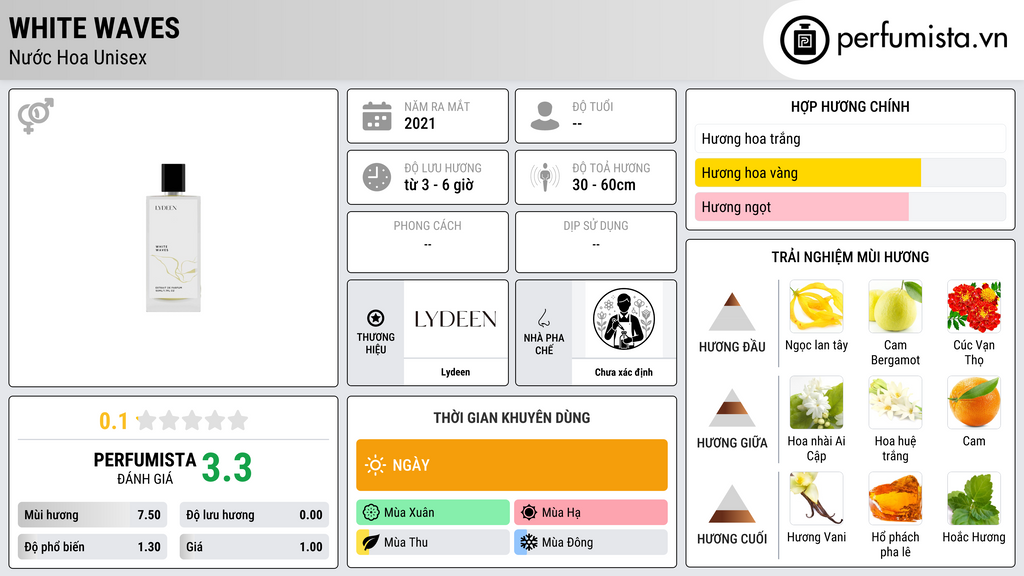
Task: Click the perfumista.vn bottle logo icon
Action: 805,40
